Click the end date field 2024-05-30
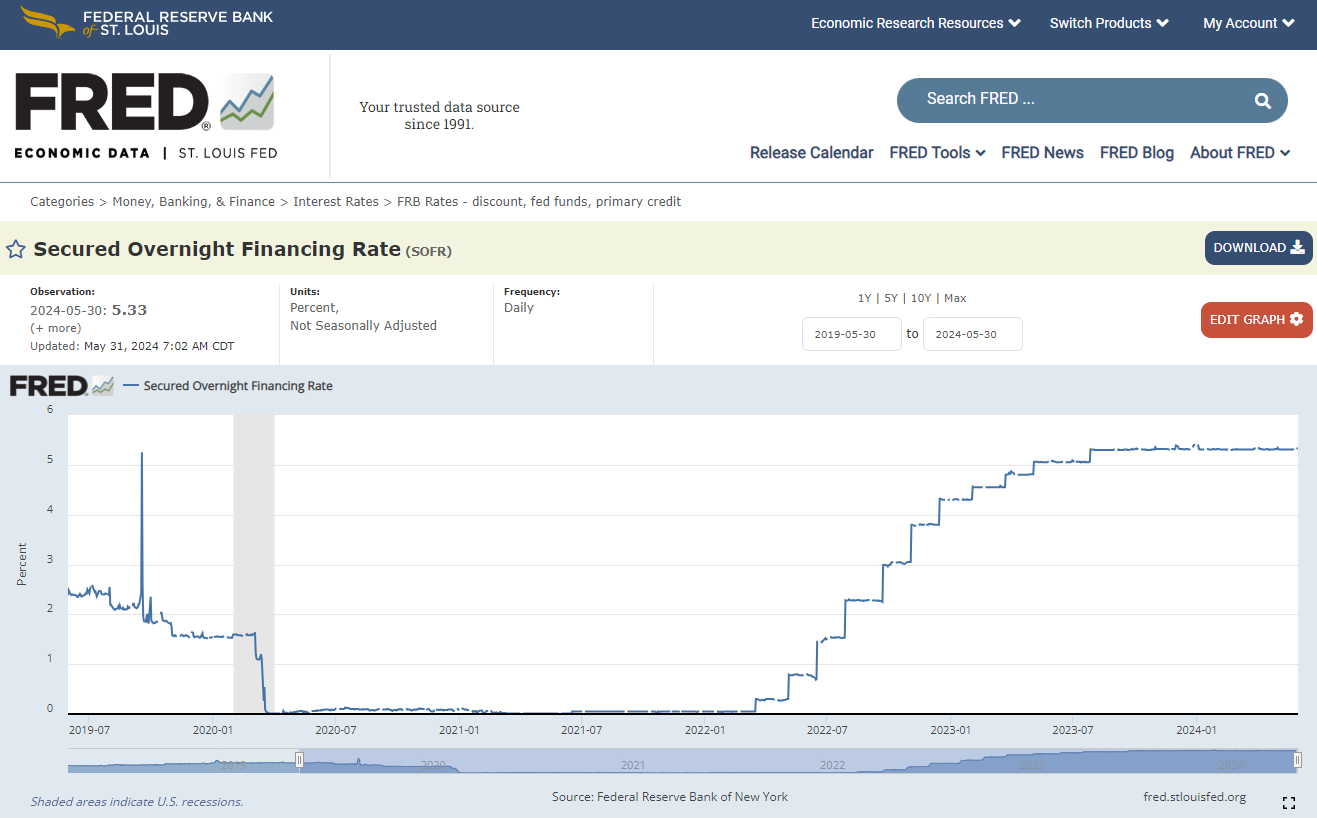This screenshot has height=818, width=1317. pyautogui.click(x=973, y=334)
